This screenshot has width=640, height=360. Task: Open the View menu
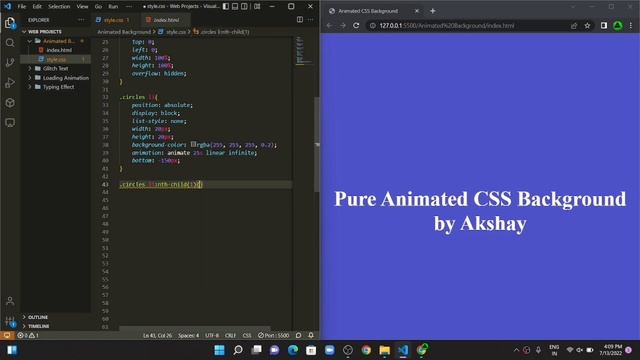(82, 6)
